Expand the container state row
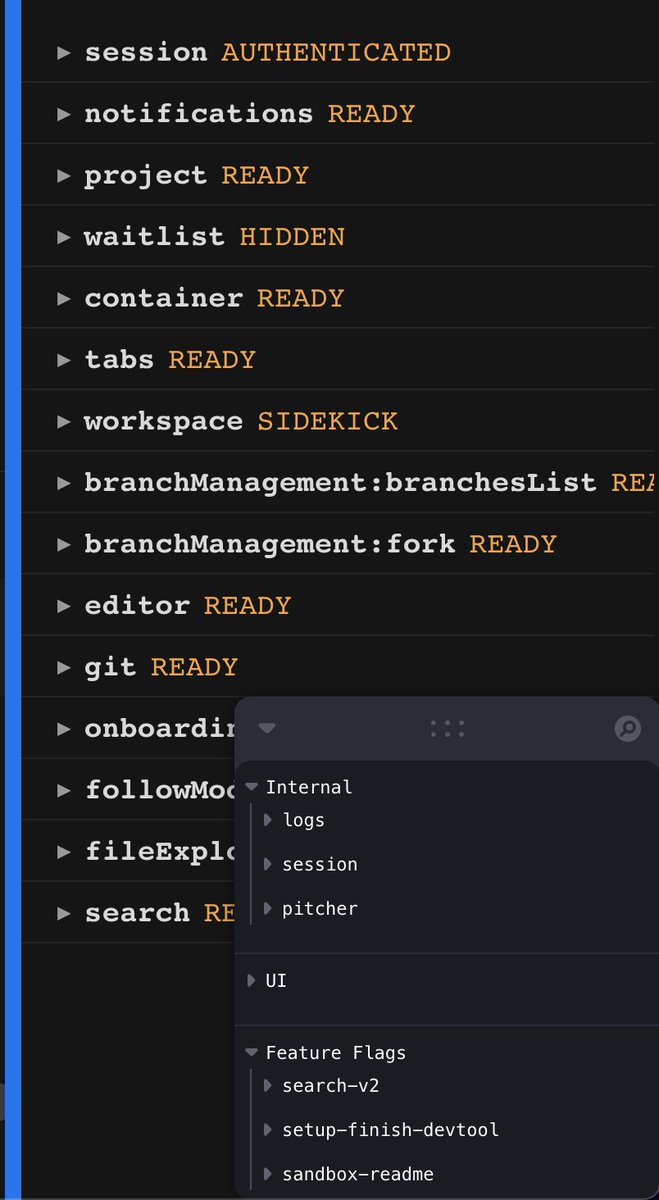659x1200 pixels. 340,298
